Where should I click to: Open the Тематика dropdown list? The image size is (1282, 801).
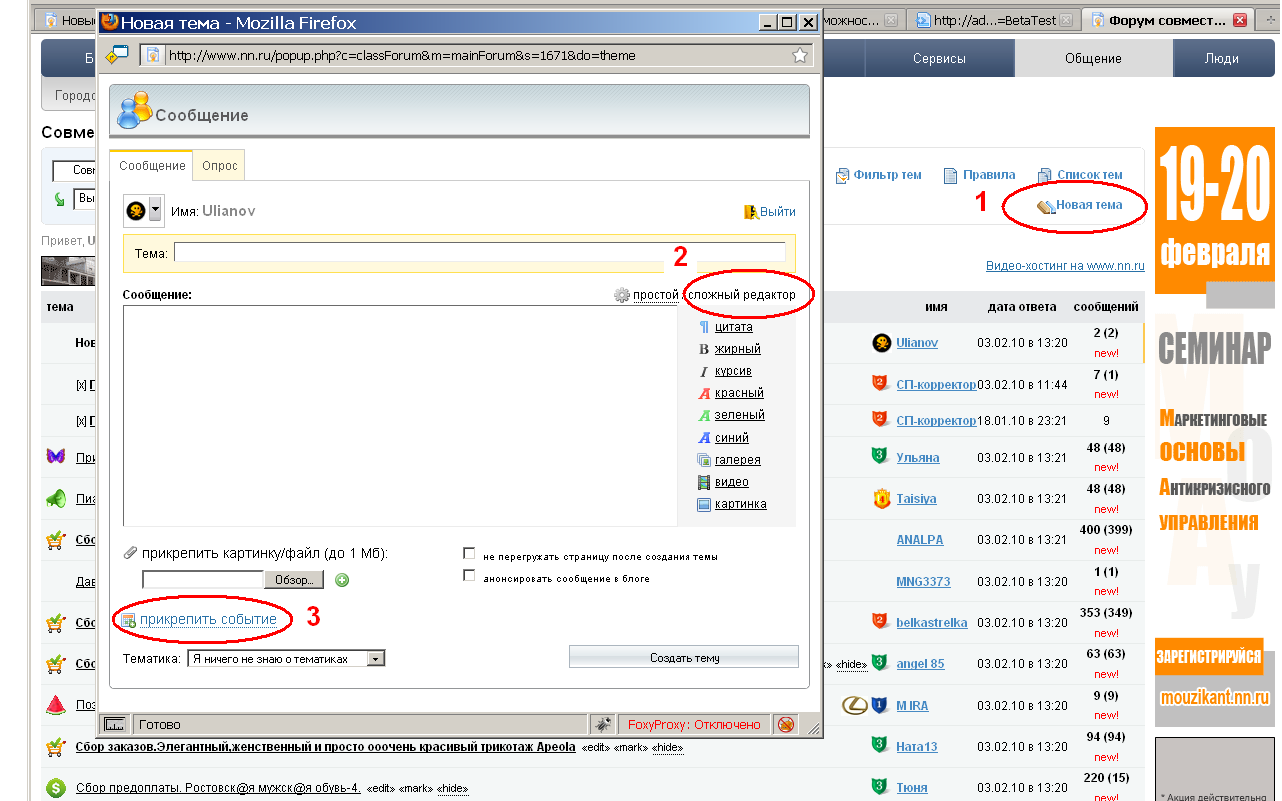coord(286,659)
